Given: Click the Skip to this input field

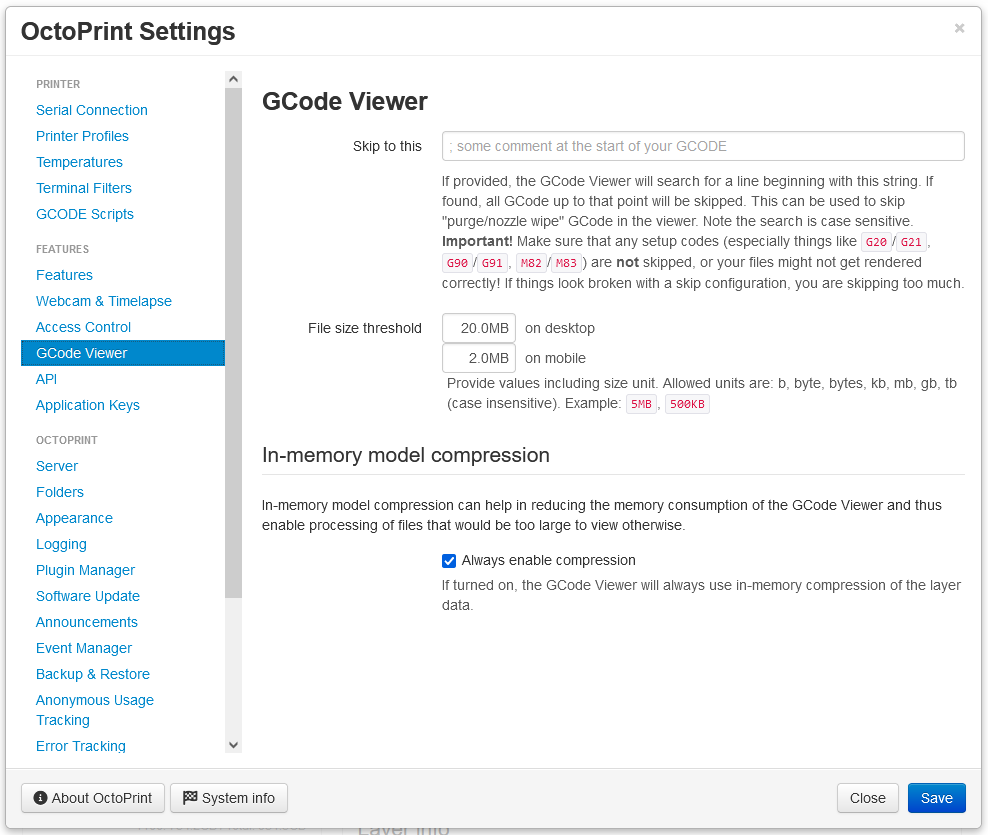Looking at the screenshot, I should pyautogui.click(x=703, y=146).
